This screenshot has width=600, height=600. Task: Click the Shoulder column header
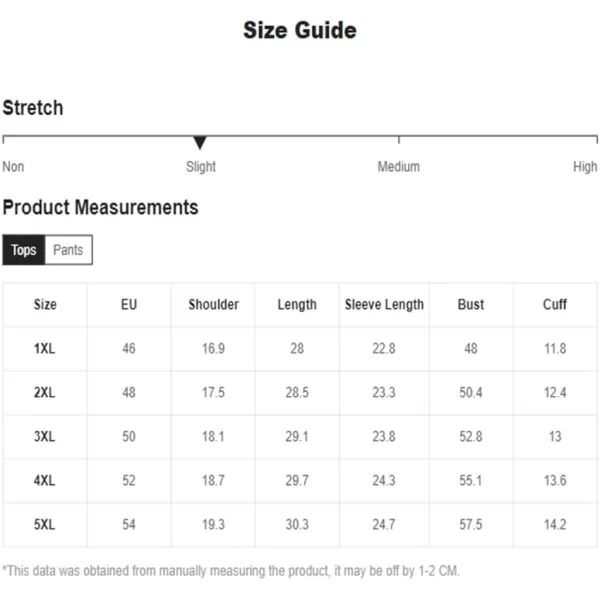pos(214,305)
